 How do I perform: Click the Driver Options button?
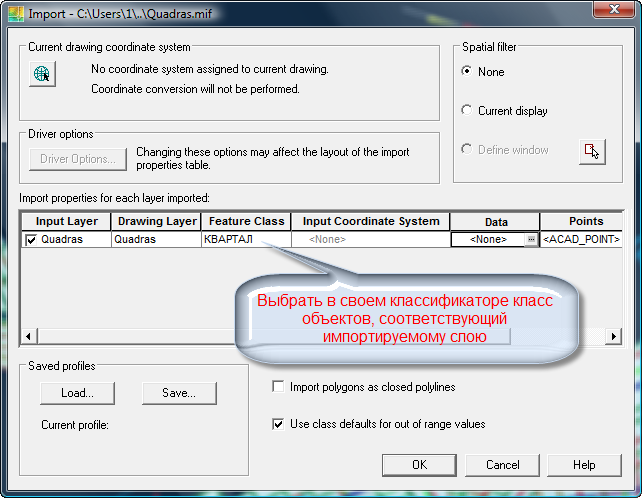point(78,159)
